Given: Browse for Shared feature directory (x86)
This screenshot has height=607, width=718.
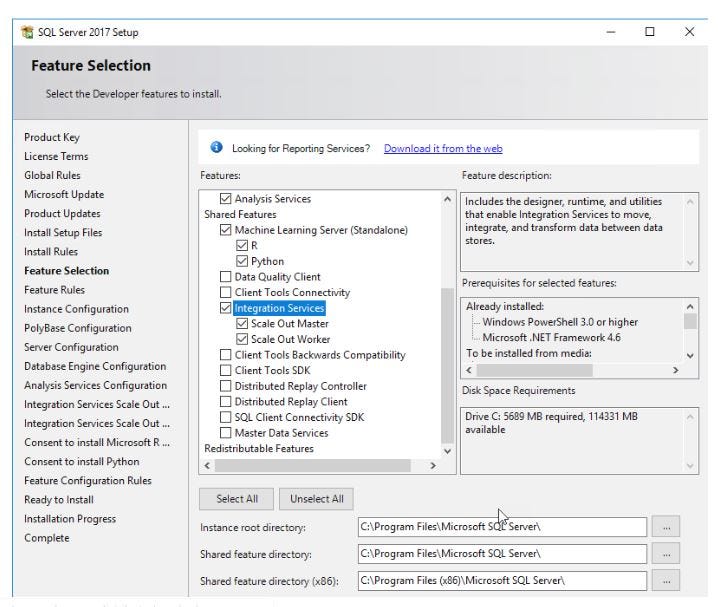Looking at the screenshot, I should tap(666, 580).
